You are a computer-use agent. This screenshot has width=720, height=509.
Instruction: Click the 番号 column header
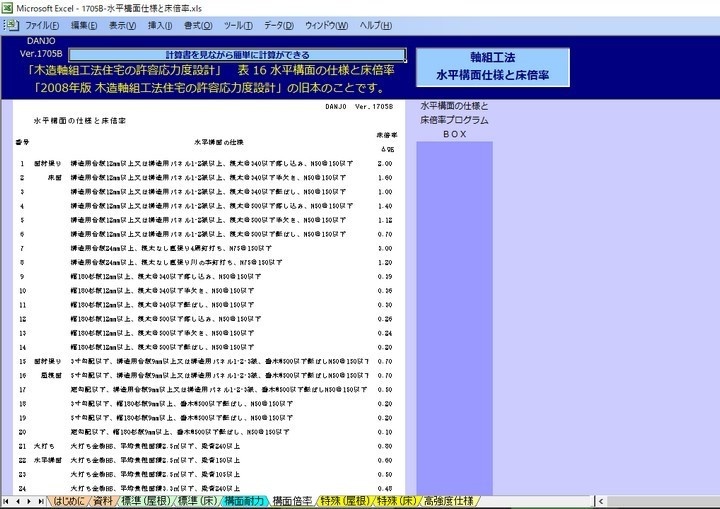22,142
